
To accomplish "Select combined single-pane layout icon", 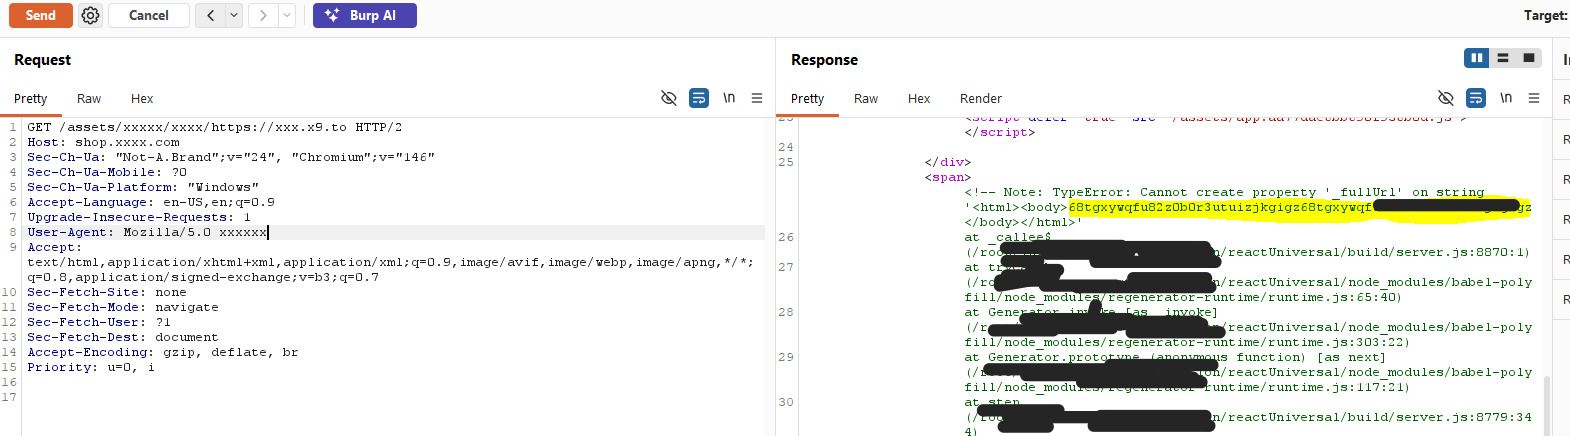I will click(1529, 58).
